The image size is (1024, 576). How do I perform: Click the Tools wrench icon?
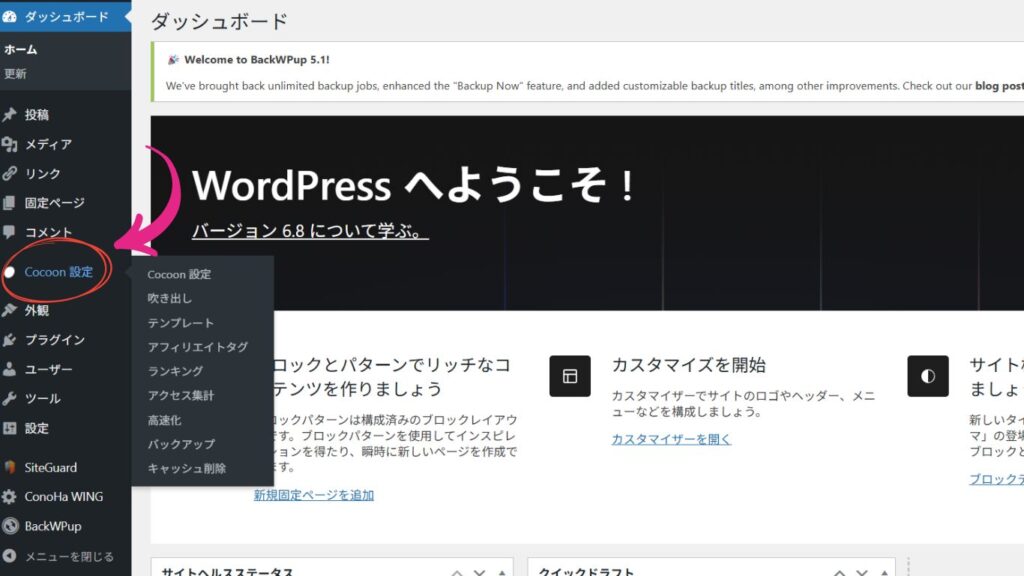[x=9, y=398]
